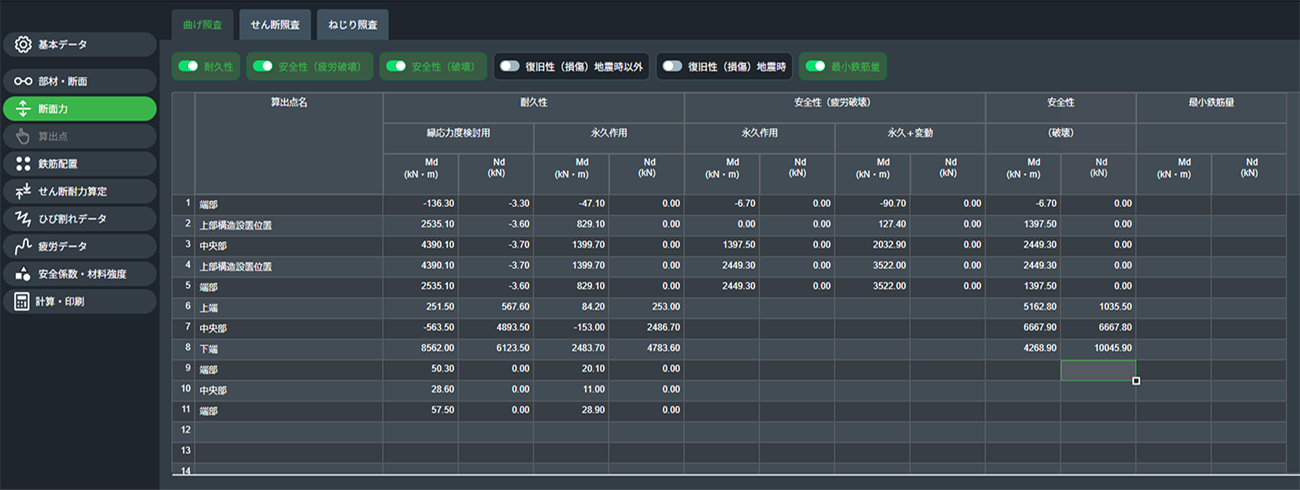Go to せん断耐力算定 page

pos(79,191)
